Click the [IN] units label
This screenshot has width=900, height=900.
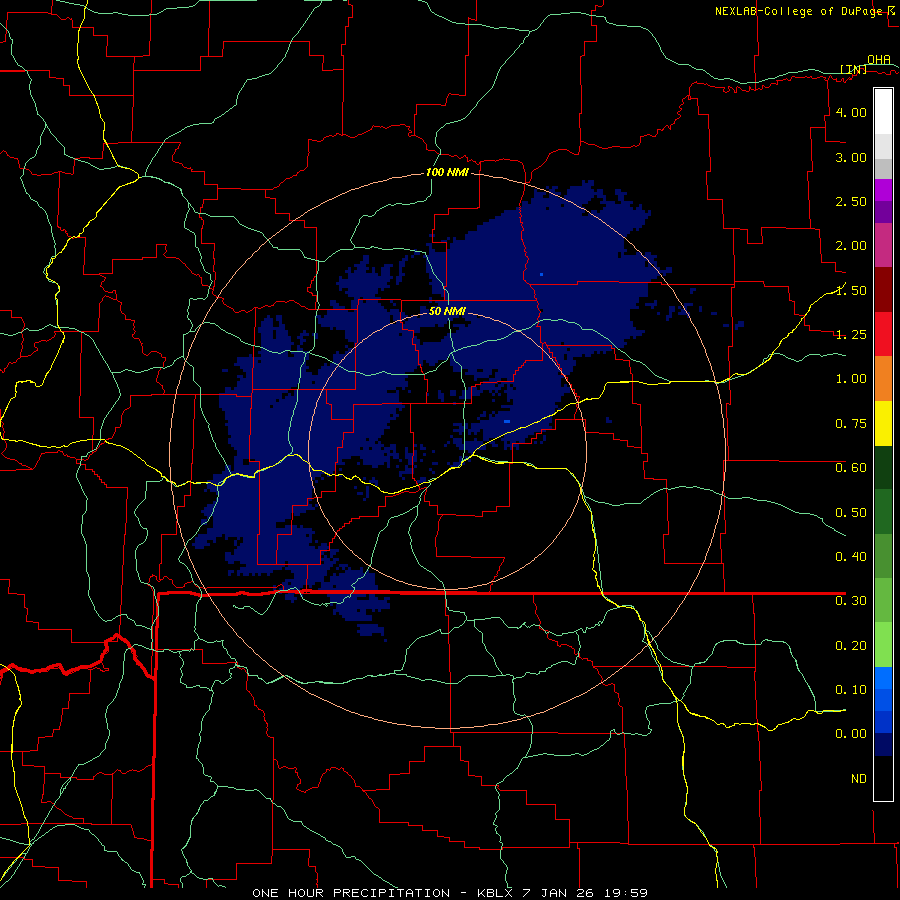click(854, 69)
